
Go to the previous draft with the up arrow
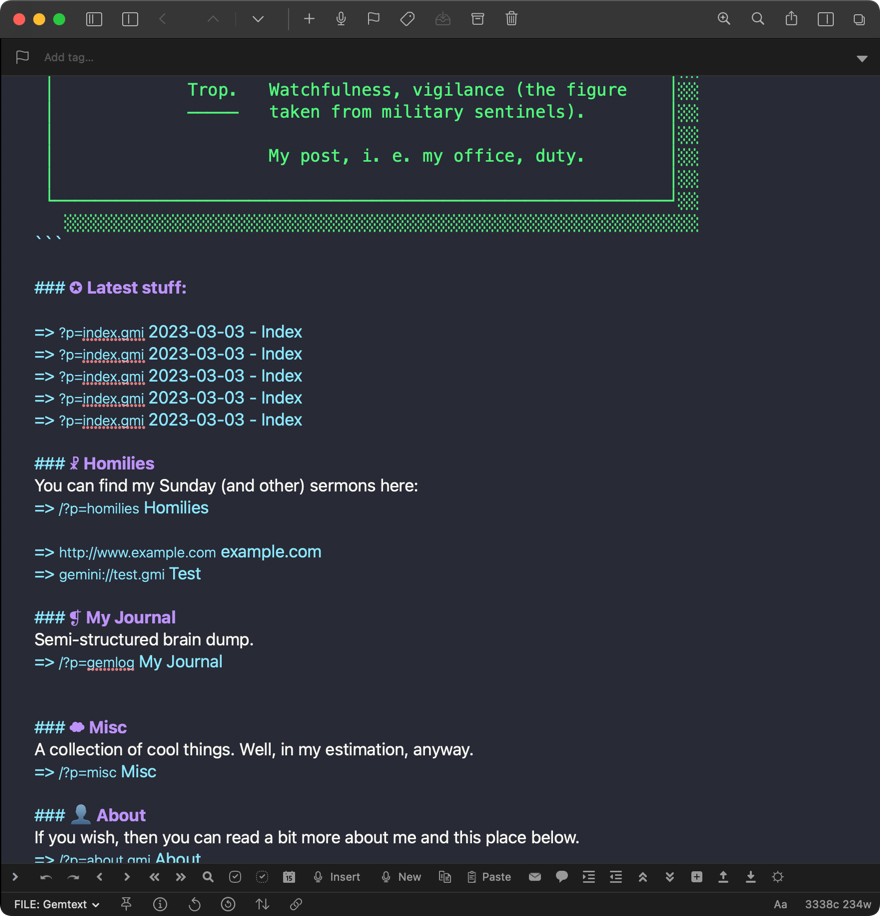tap(213, 19)
